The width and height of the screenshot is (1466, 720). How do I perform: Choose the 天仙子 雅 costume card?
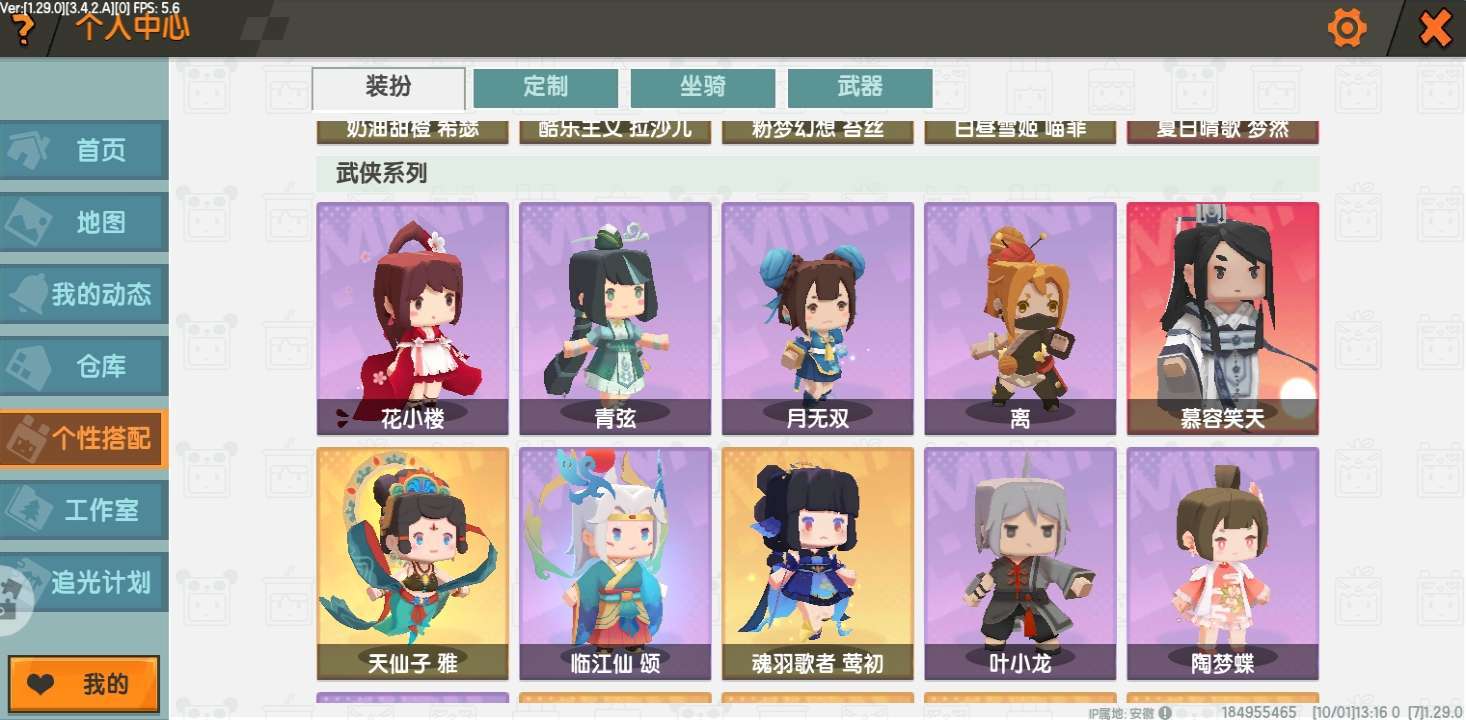[413, 564]
